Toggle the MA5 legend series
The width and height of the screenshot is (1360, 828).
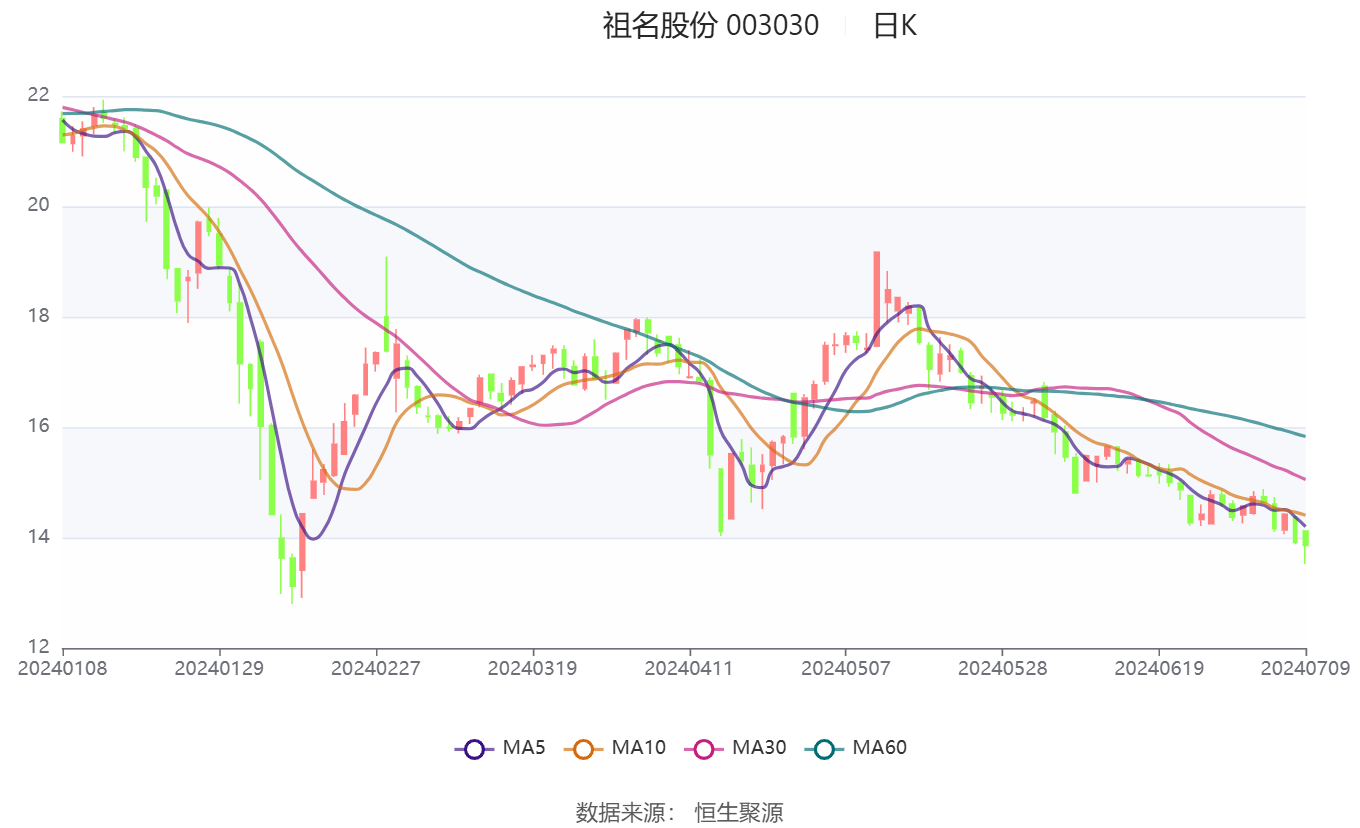(x=500, y=747)
